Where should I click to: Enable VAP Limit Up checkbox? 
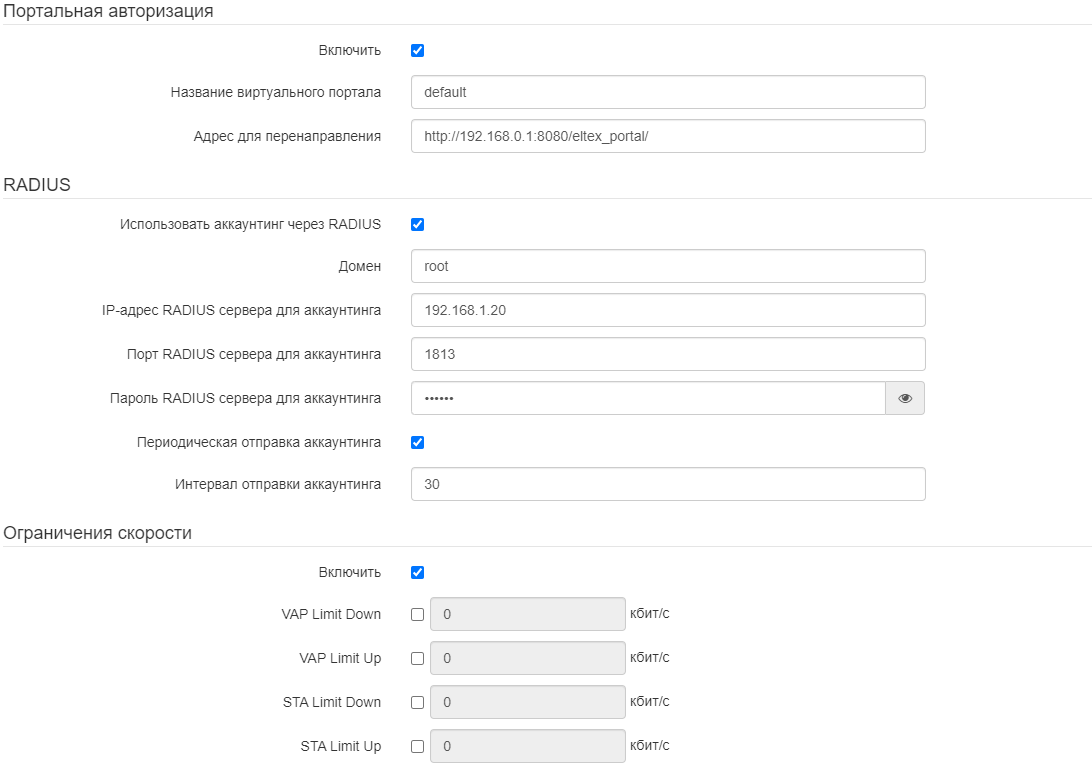[x=418, y=659]
